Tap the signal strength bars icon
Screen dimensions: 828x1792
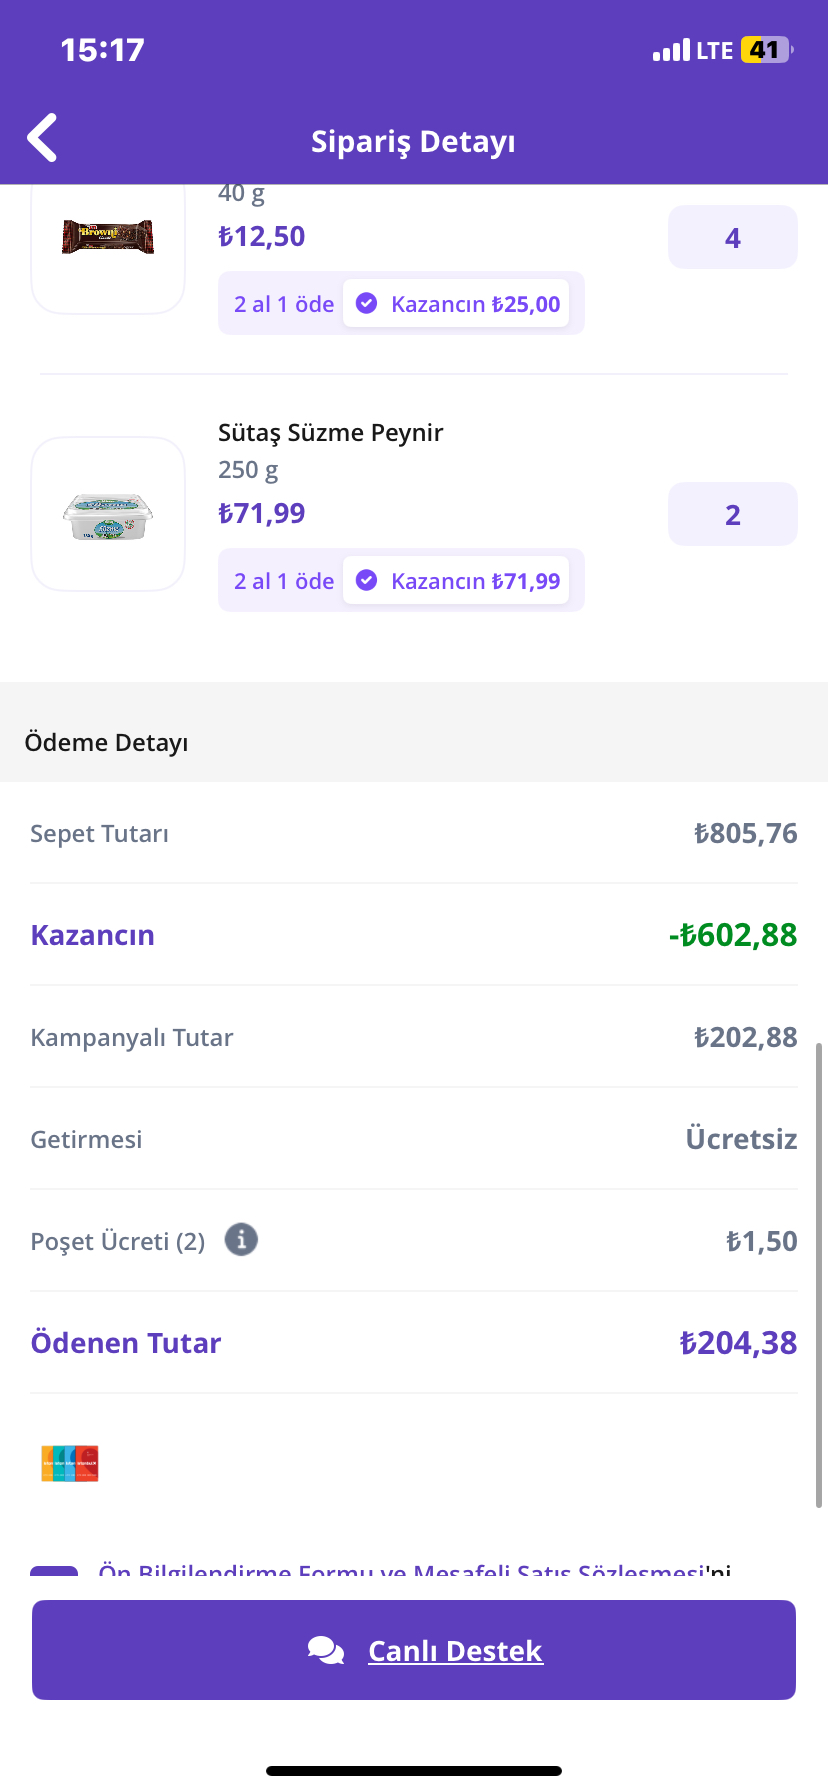coord(671,50)
